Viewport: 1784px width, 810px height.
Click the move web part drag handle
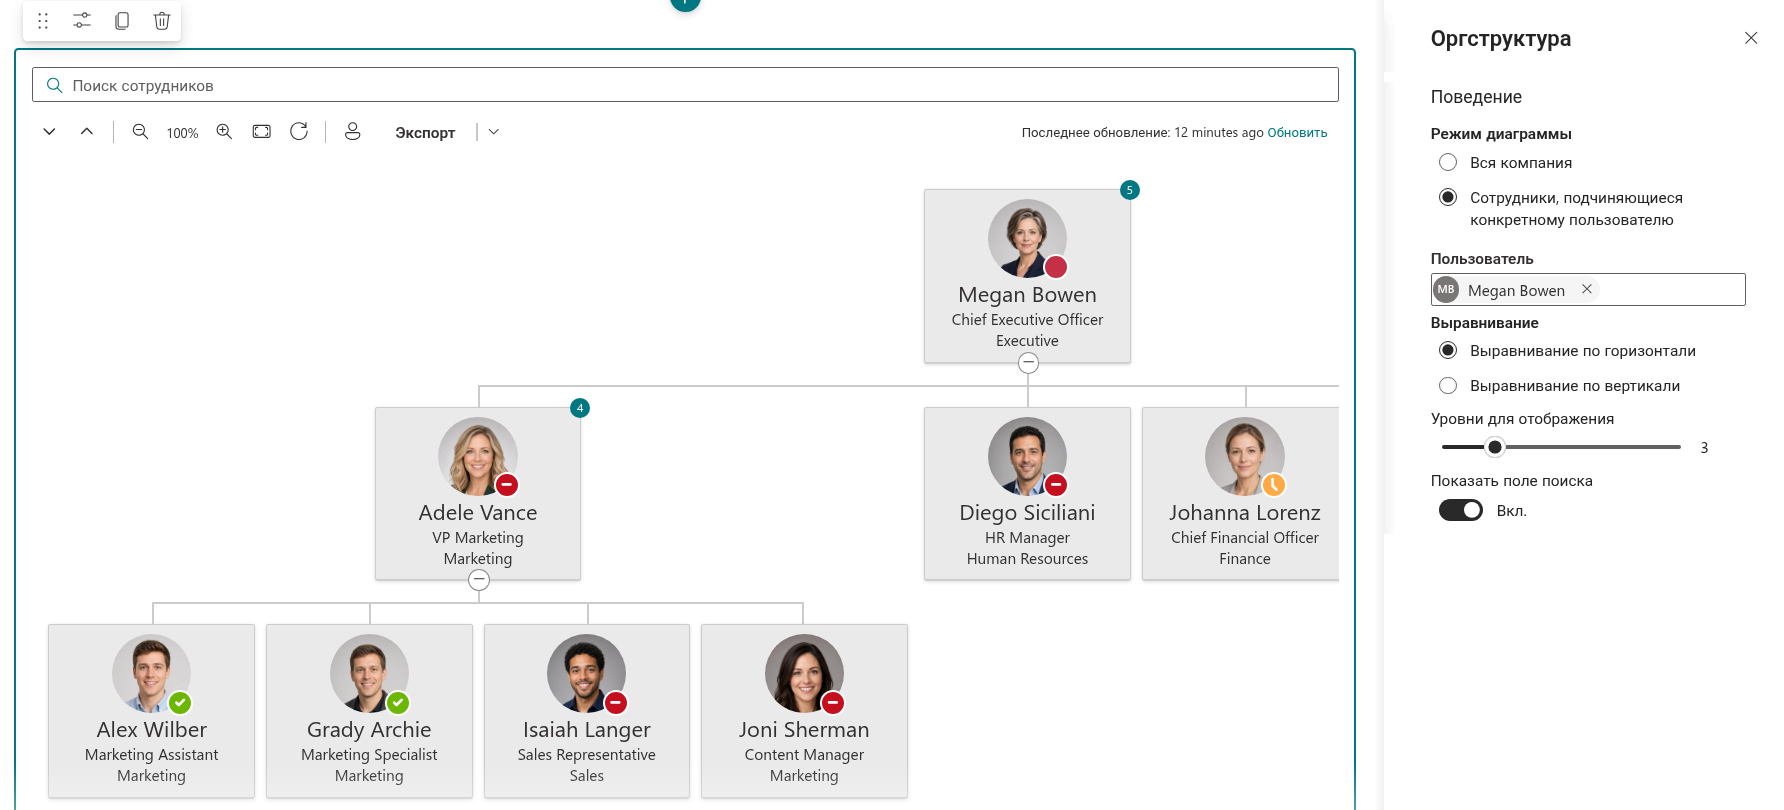tap(43, 21)
